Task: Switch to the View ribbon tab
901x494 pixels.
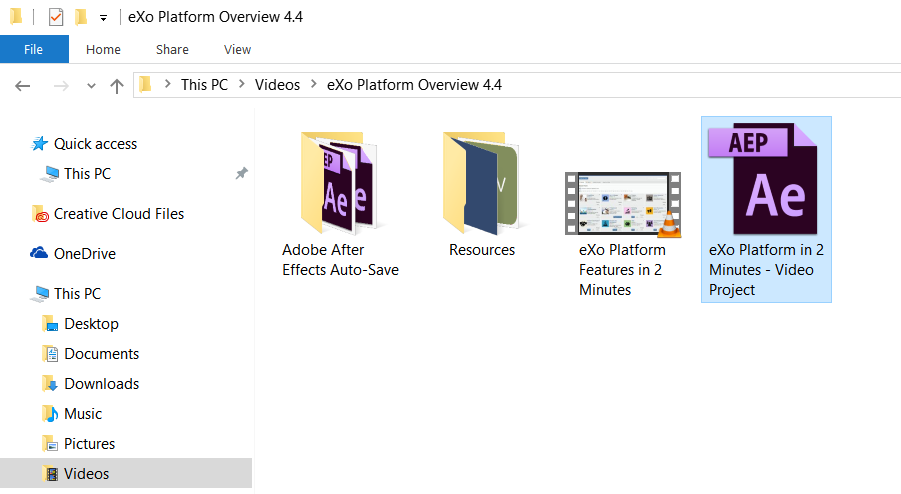Action: pyautogui.click(x=237, y=49)
